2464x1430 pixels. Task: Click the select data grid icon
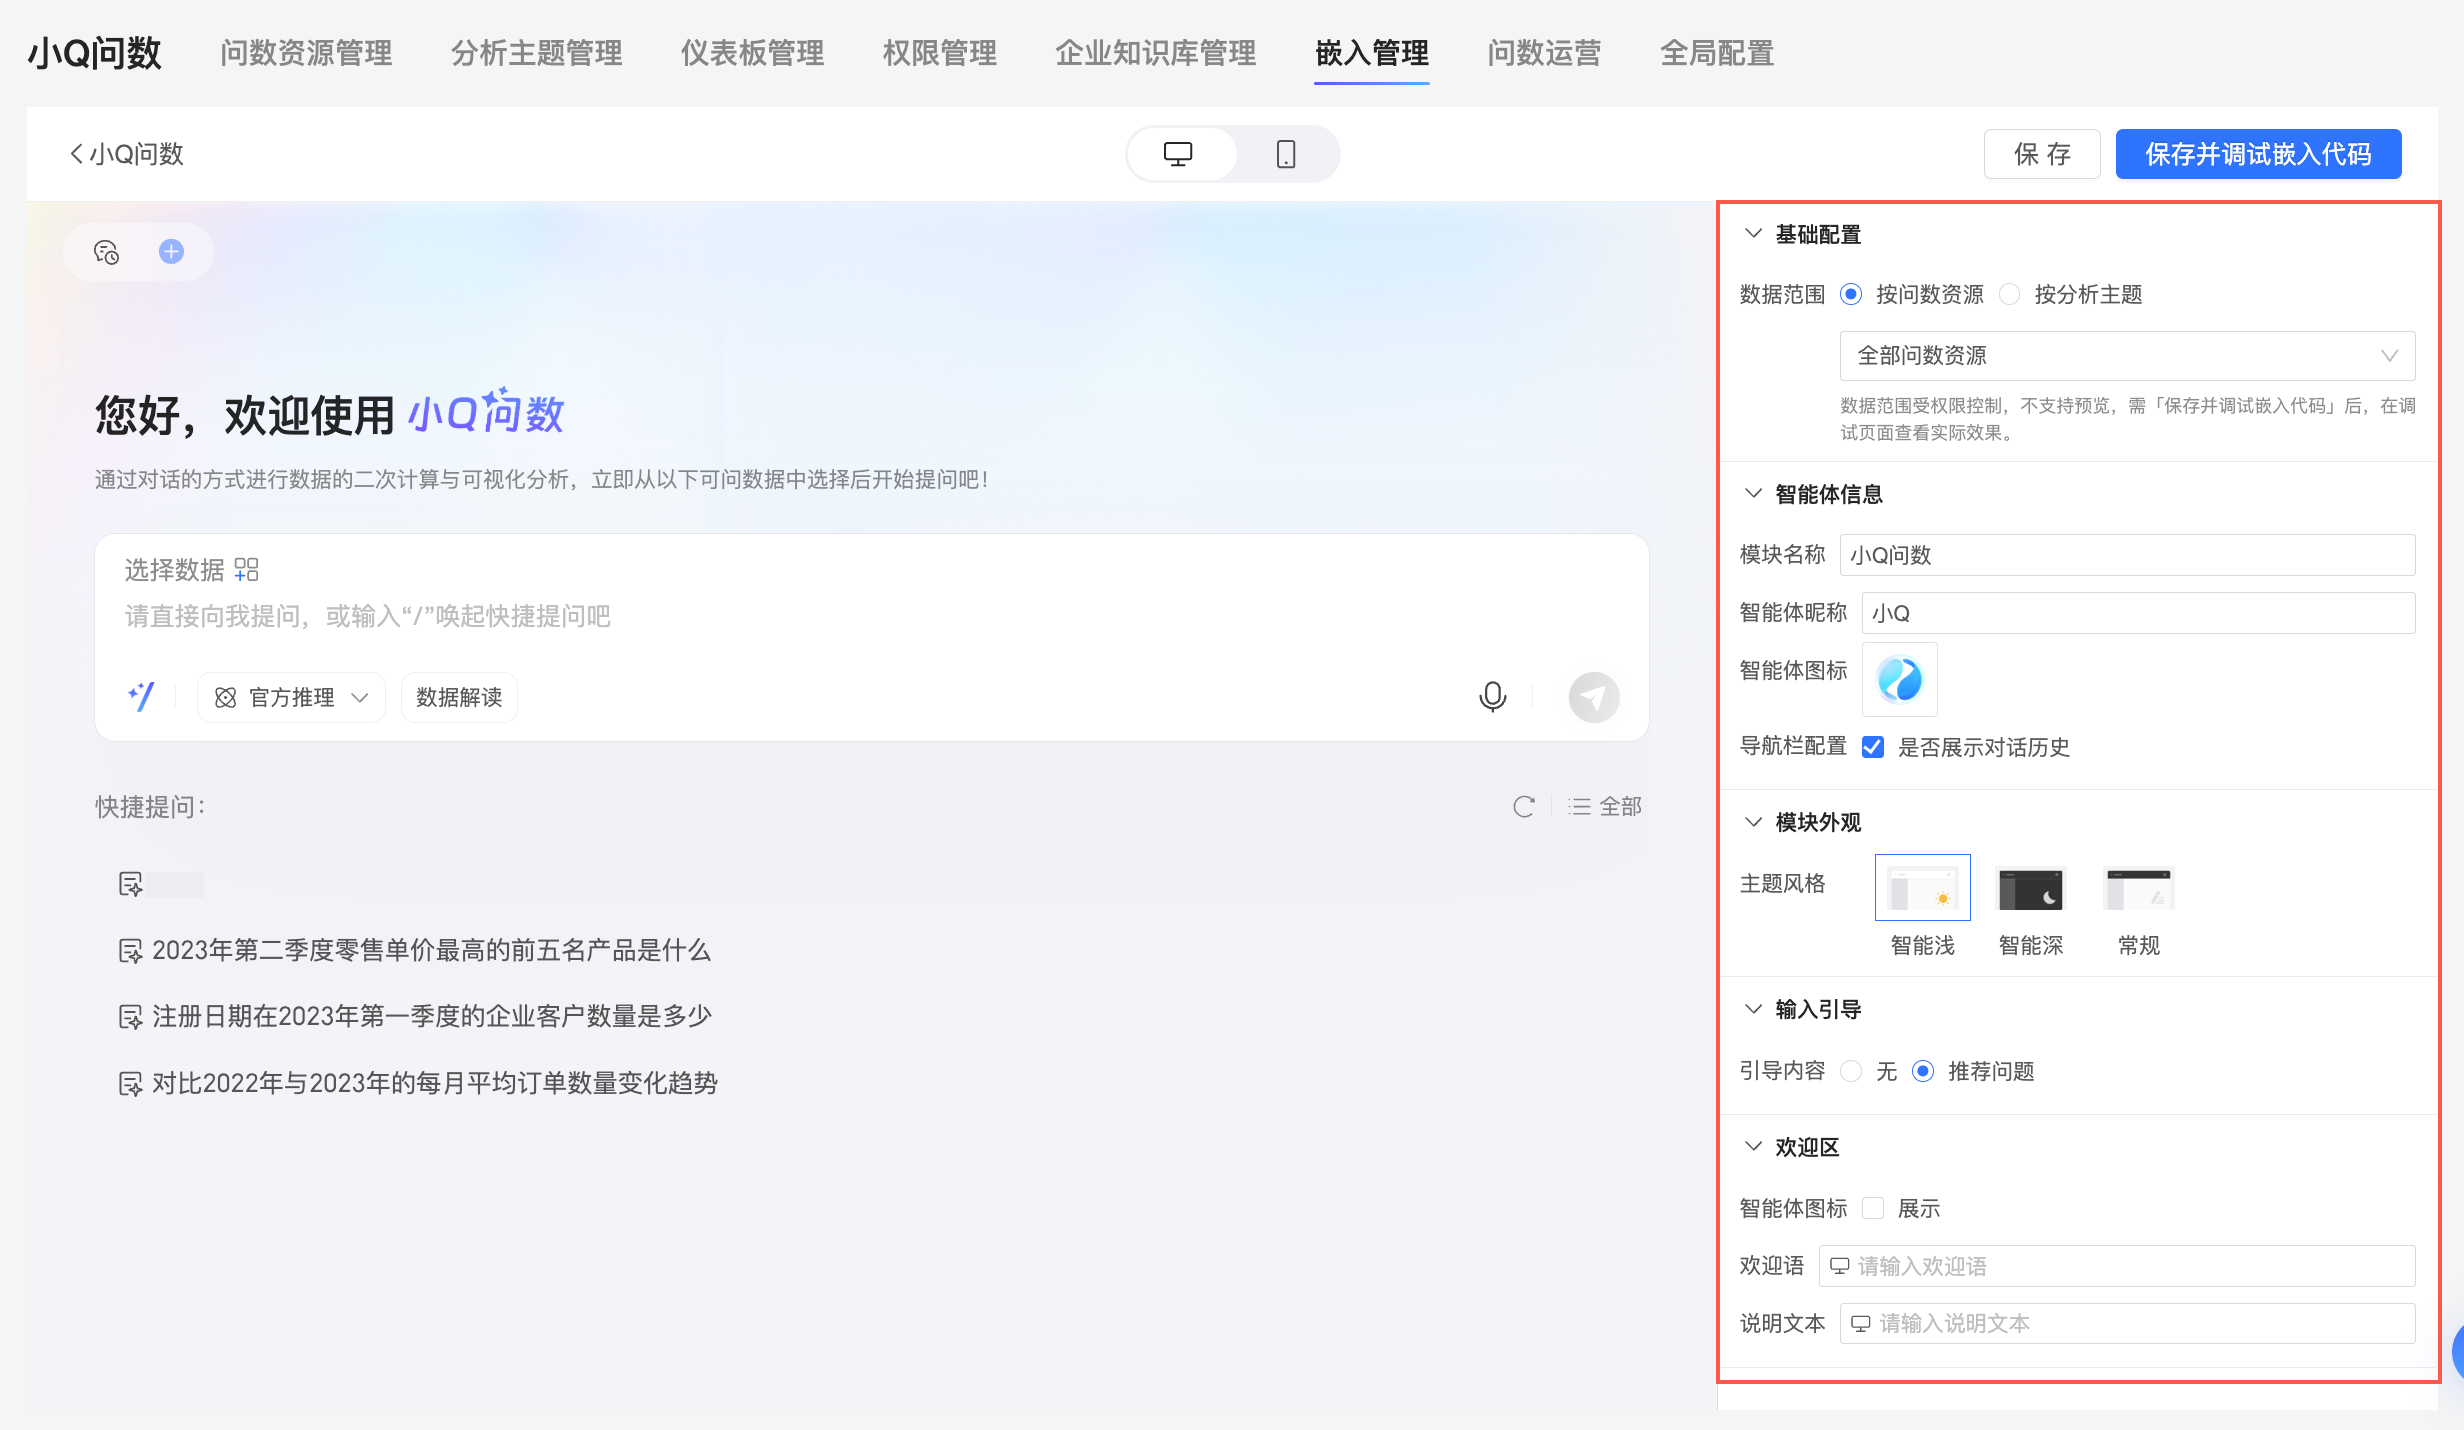point(246,570)
